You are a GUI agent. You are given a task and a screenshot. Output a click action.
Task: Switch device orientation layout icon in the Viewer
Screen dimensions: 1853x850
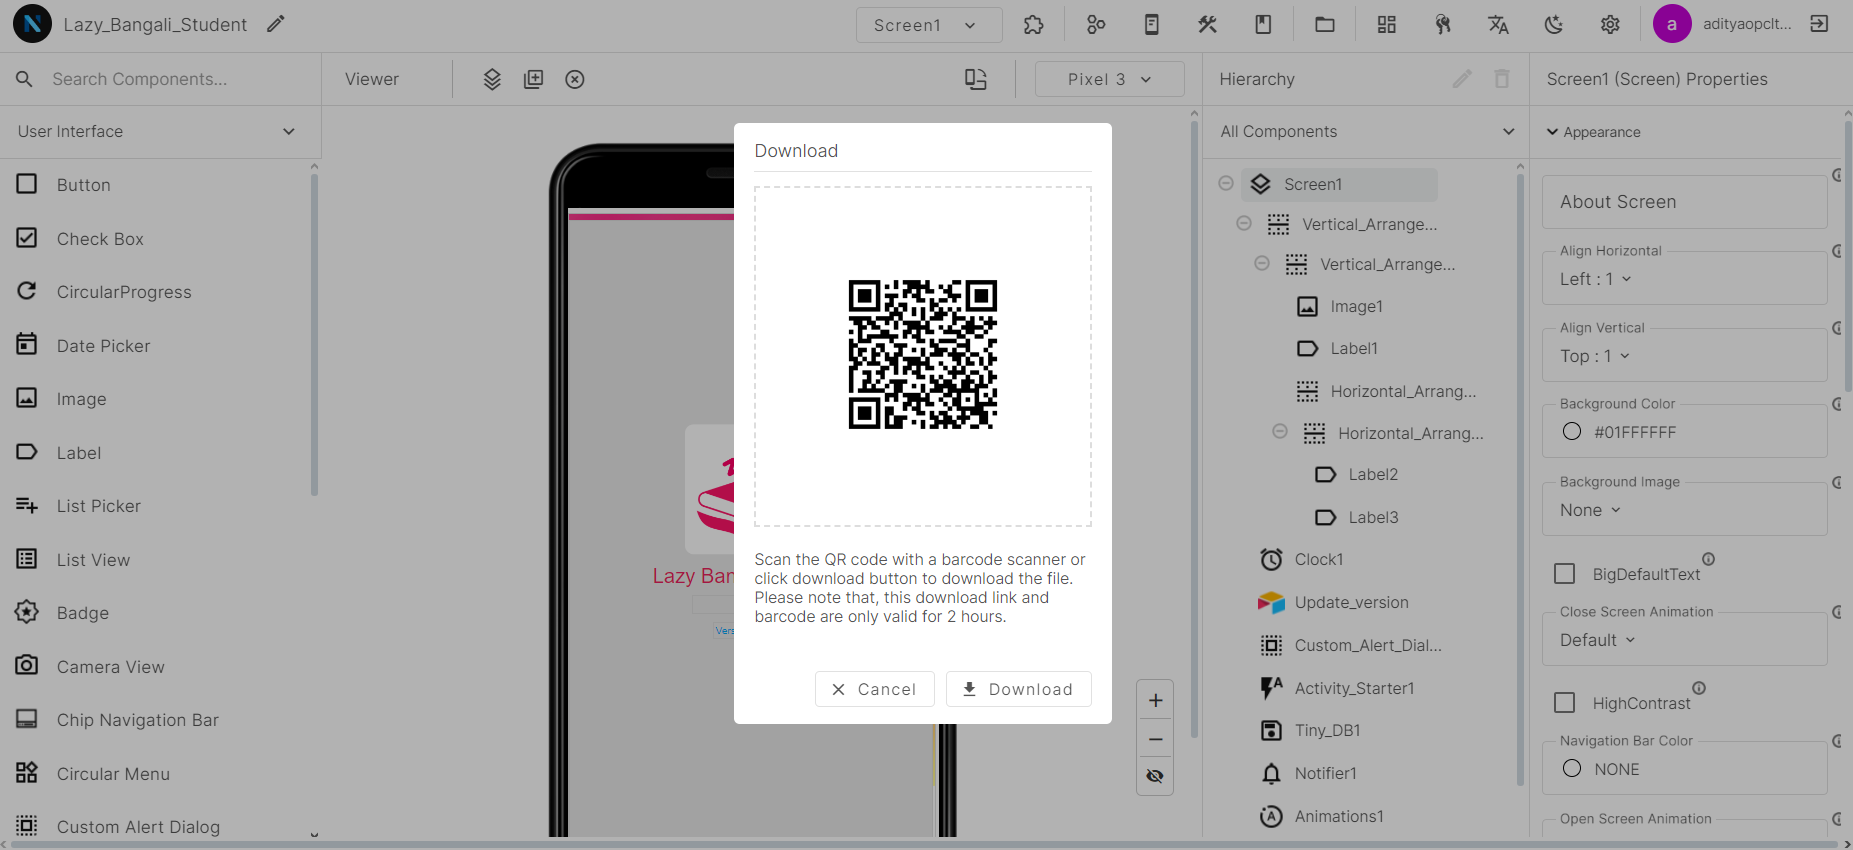pyautogui.click(x=976, y=79)
